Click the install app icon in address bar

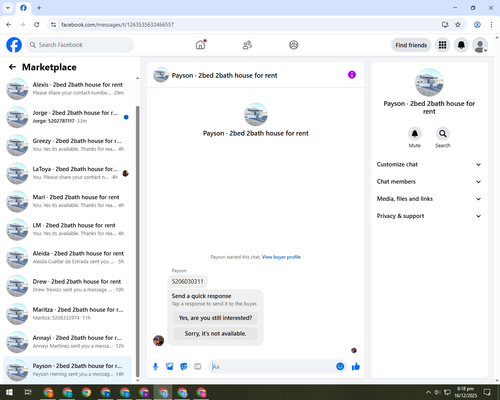445,25
